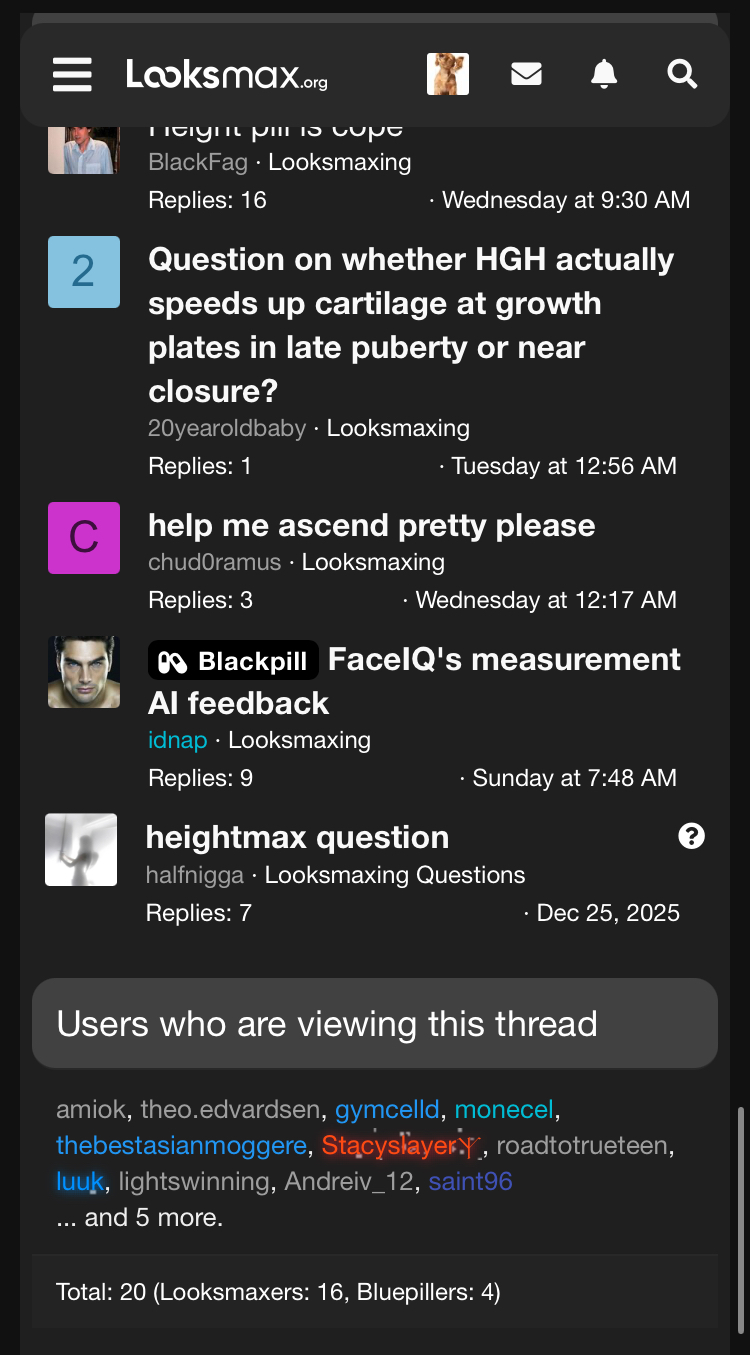Image resolution: width=750 pixels, height=1355 pixels.
Task: Expand the '... and 5 more' viewers
Action: 139,1217
